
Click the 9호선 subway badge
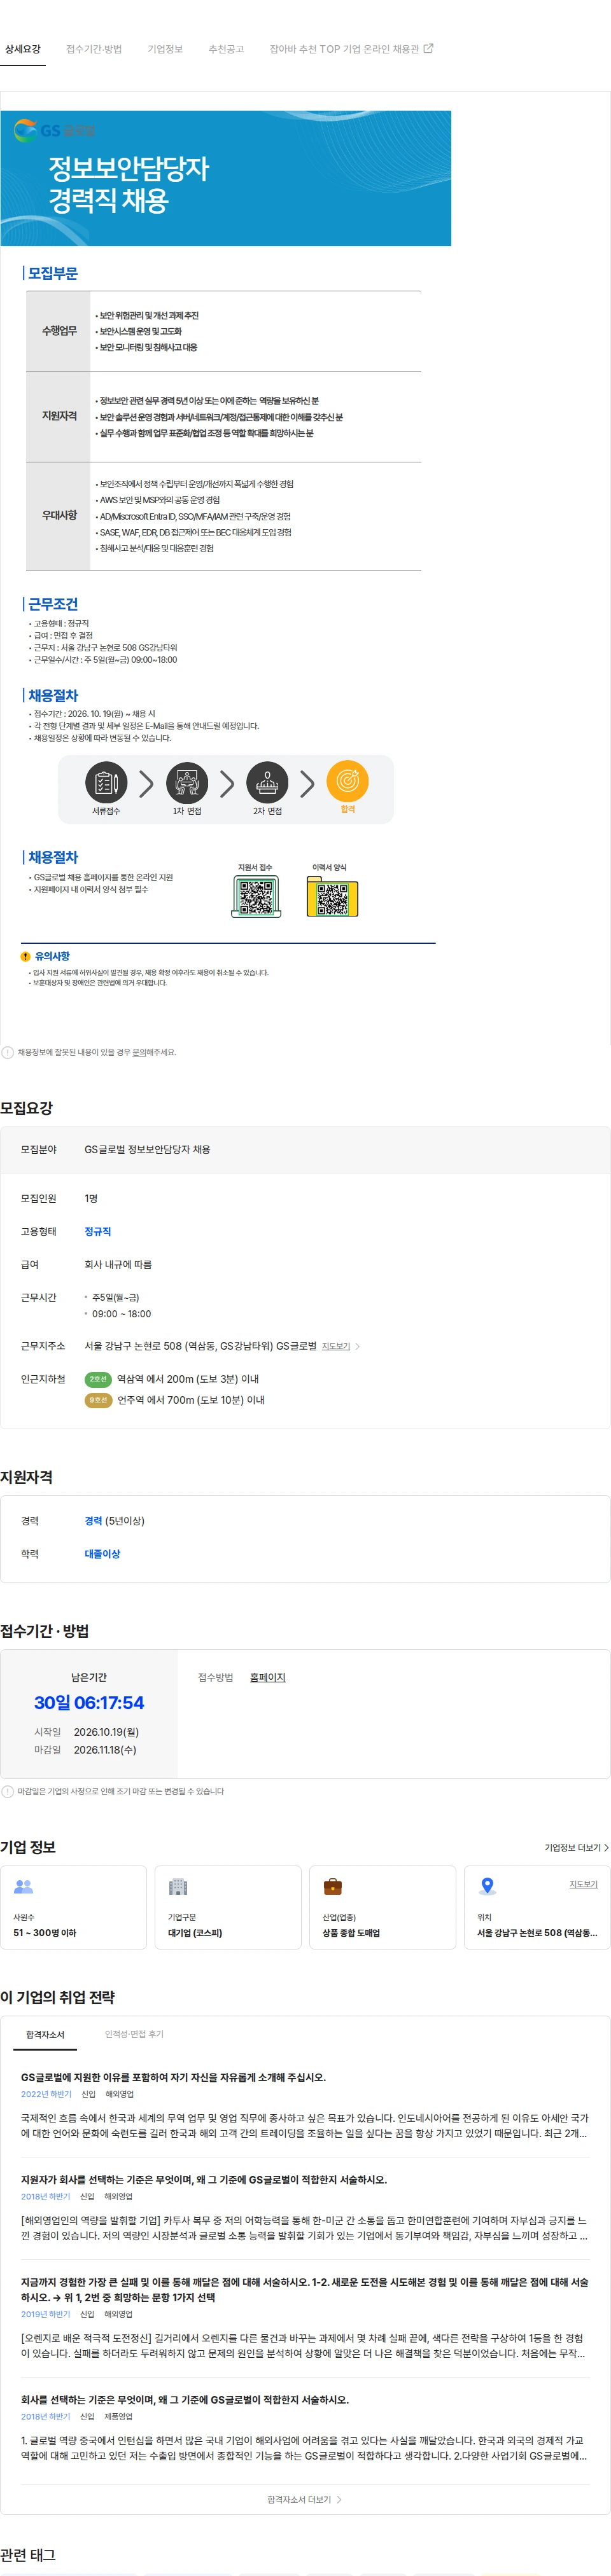pos(98,1400)
